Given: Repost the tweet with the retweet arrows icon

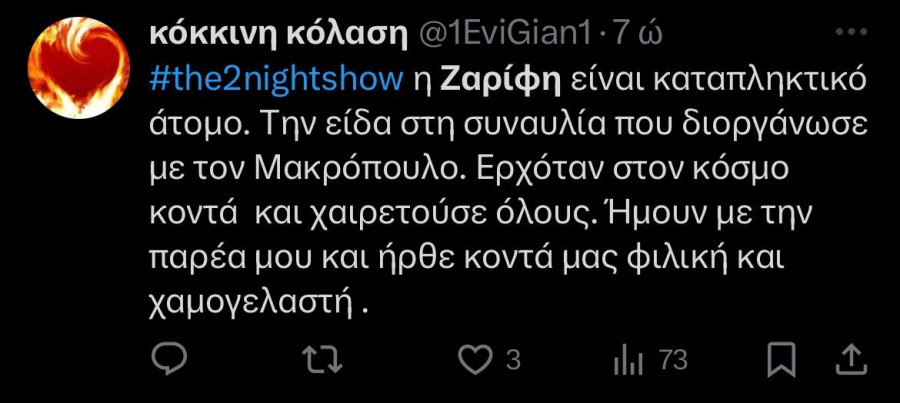Looking at the screenshot, I should 322,360.
